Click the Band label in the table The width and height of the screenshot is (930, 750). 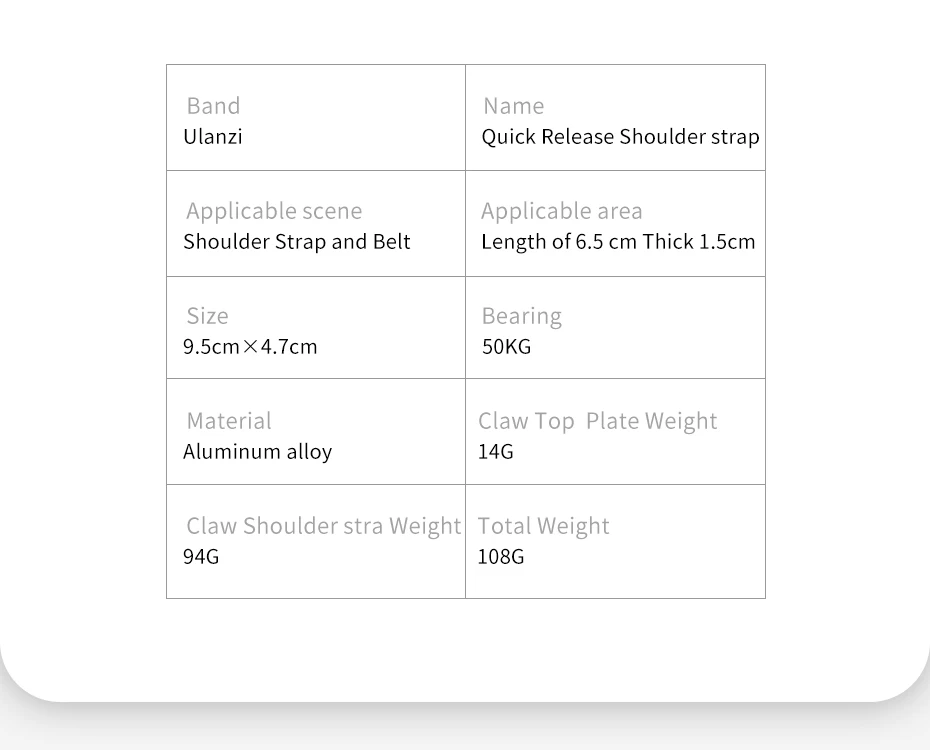[214, 106]
